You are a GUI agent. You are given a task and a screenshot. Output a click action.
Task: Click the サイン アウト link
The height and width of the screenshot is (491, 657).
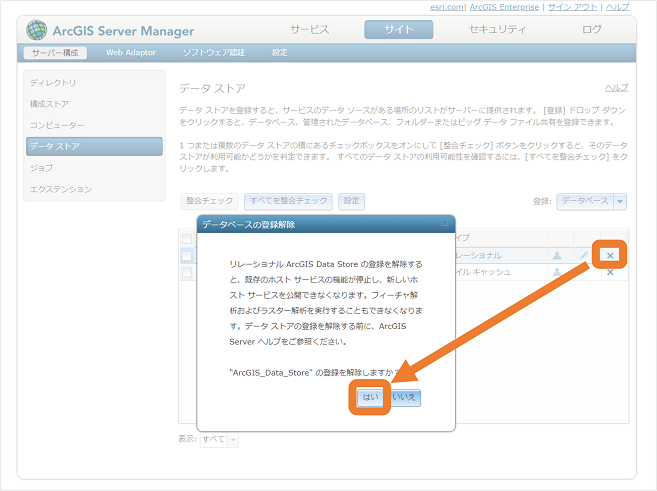pos(572,7)
